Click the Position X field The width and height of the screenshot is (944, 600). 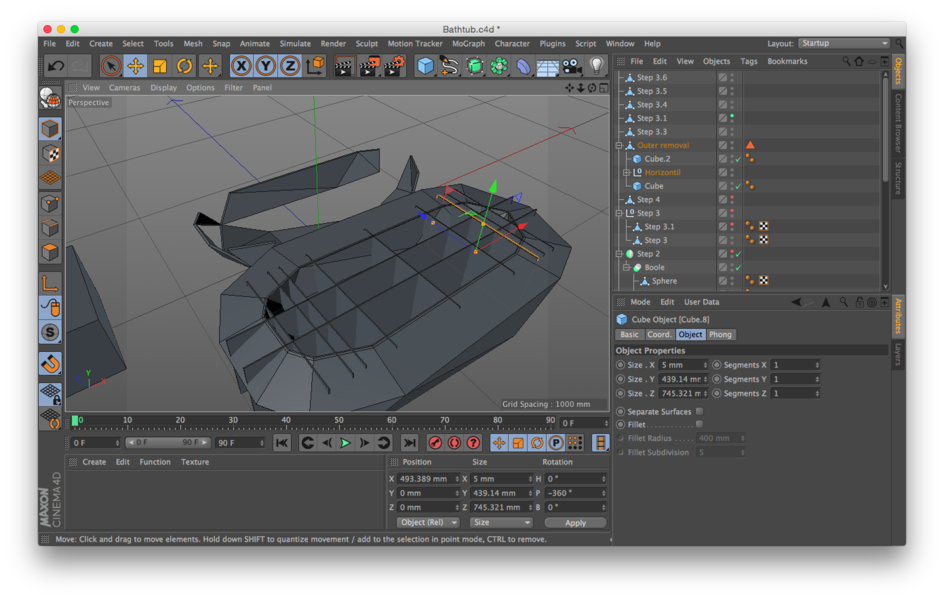click(428, 479)
